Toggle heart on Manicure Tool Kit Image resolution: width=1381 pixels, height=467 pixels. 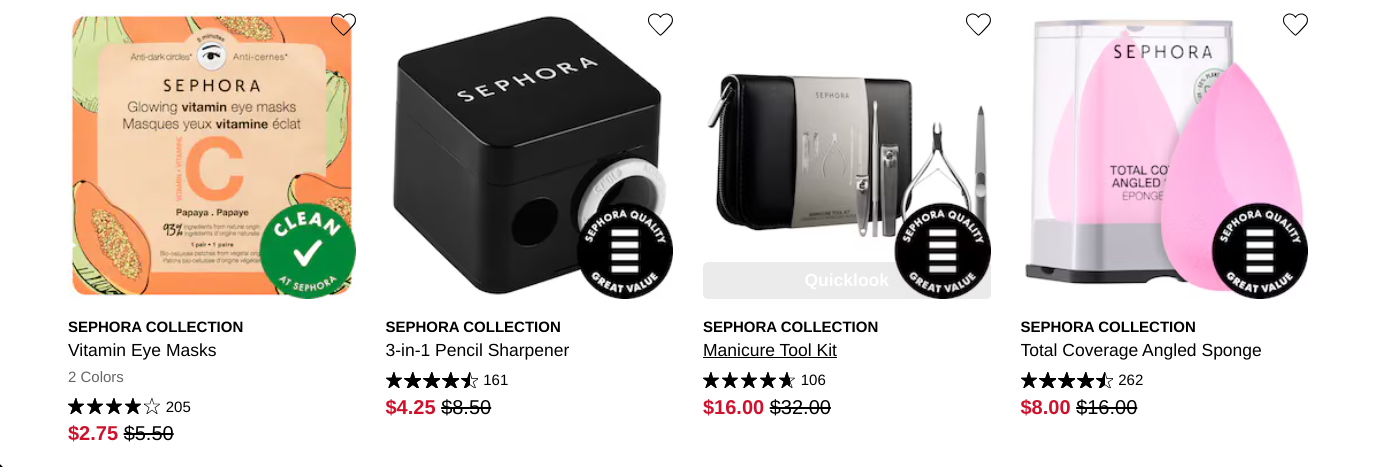tap(978, 24)
